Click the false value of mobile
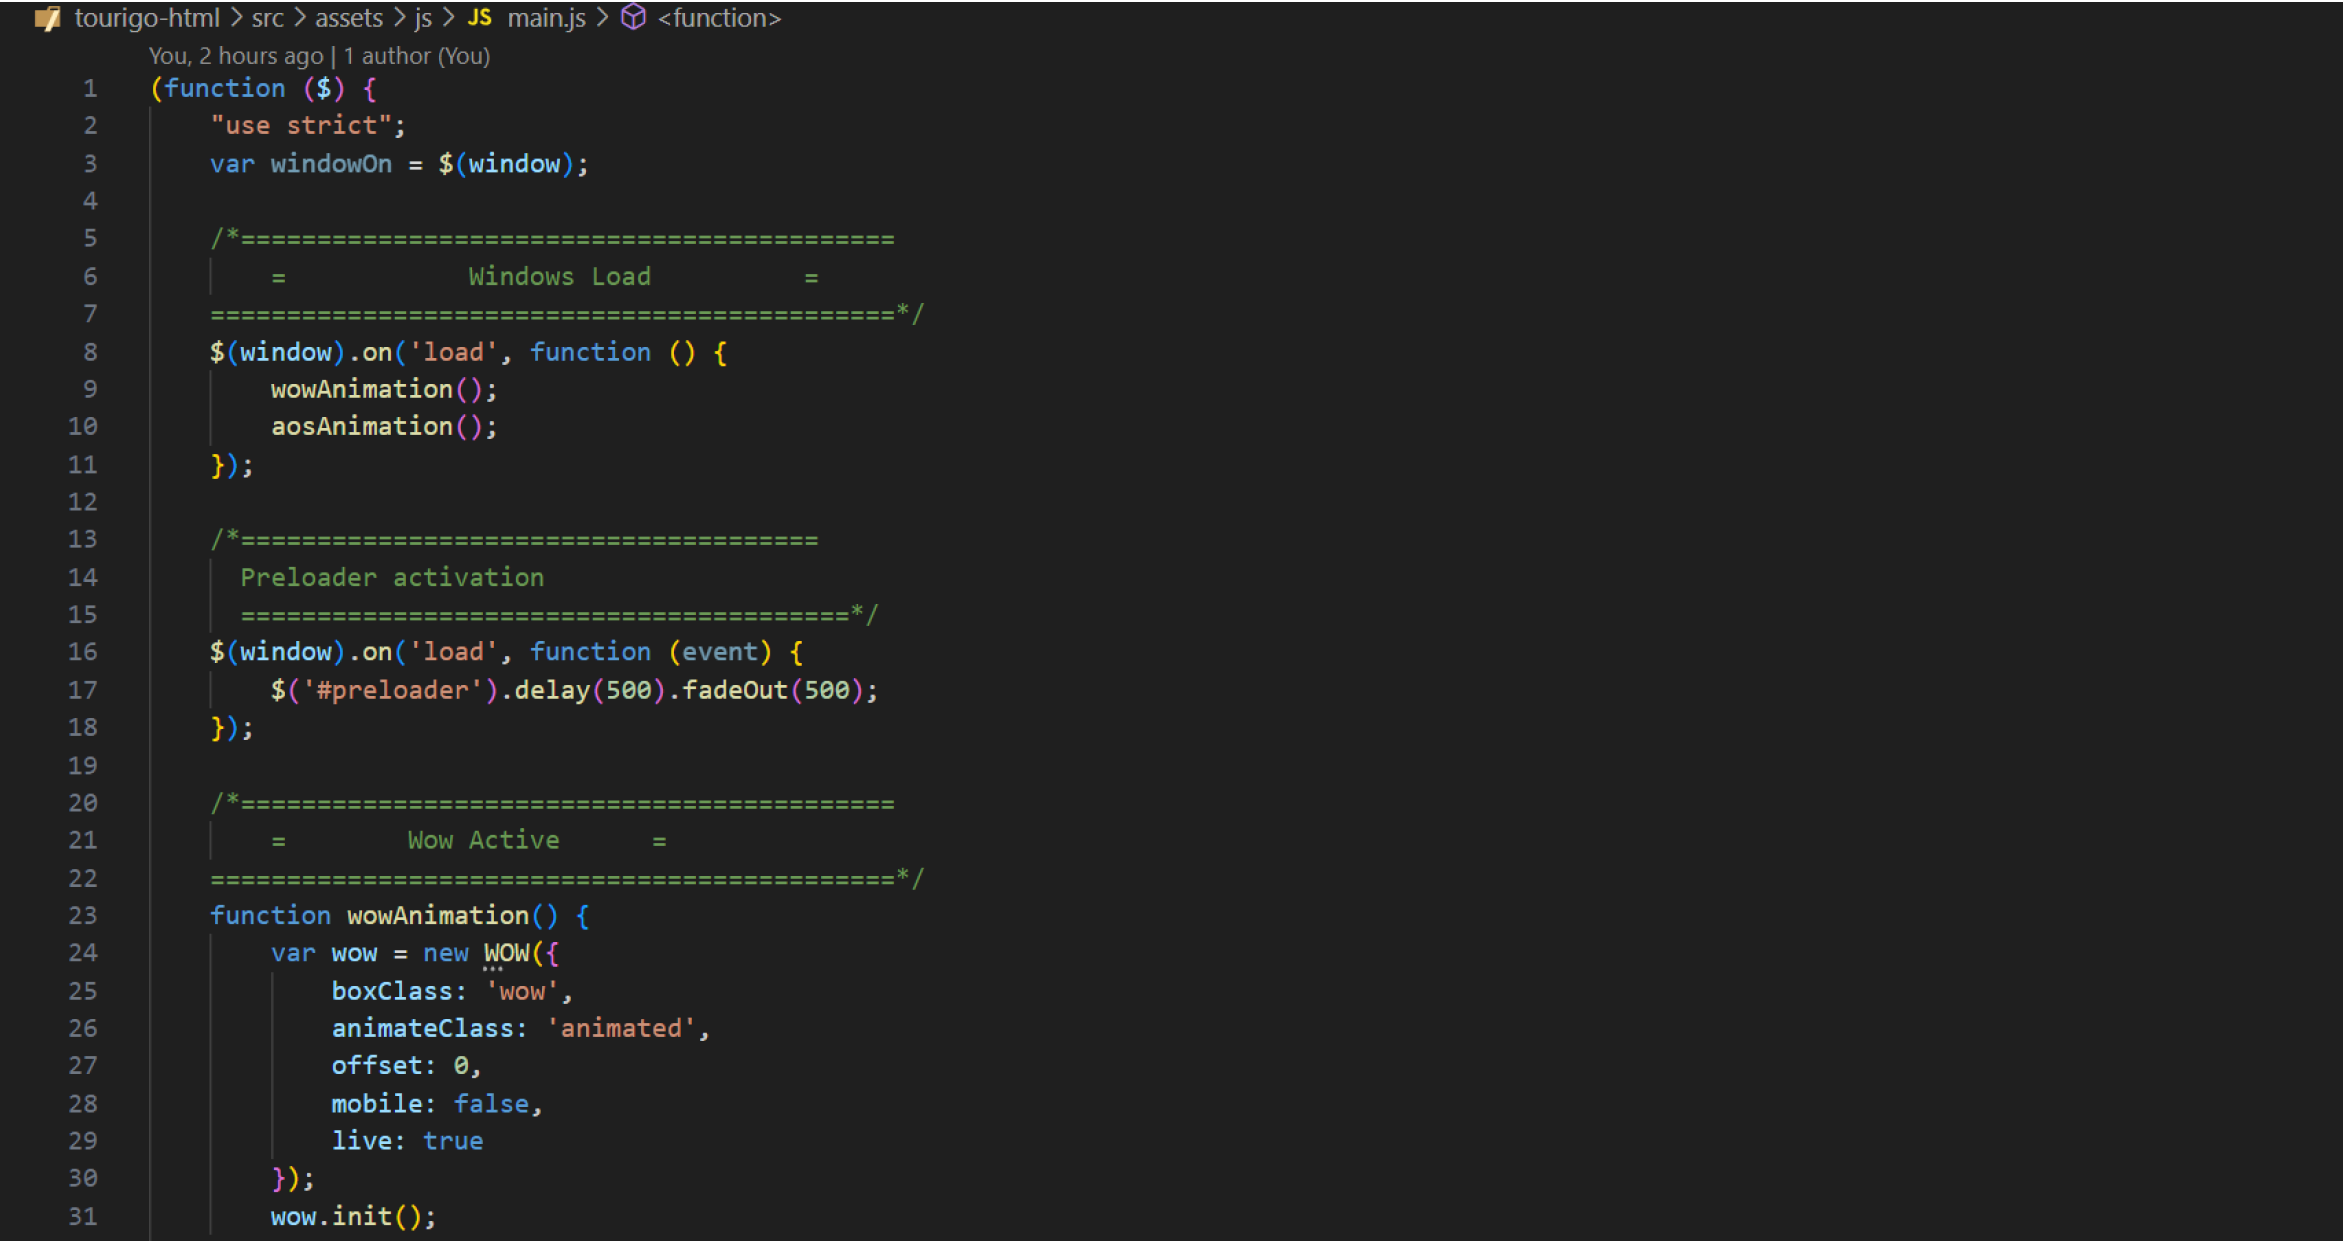This screenshot has height=1241, width=2343. coord(491,1104)
